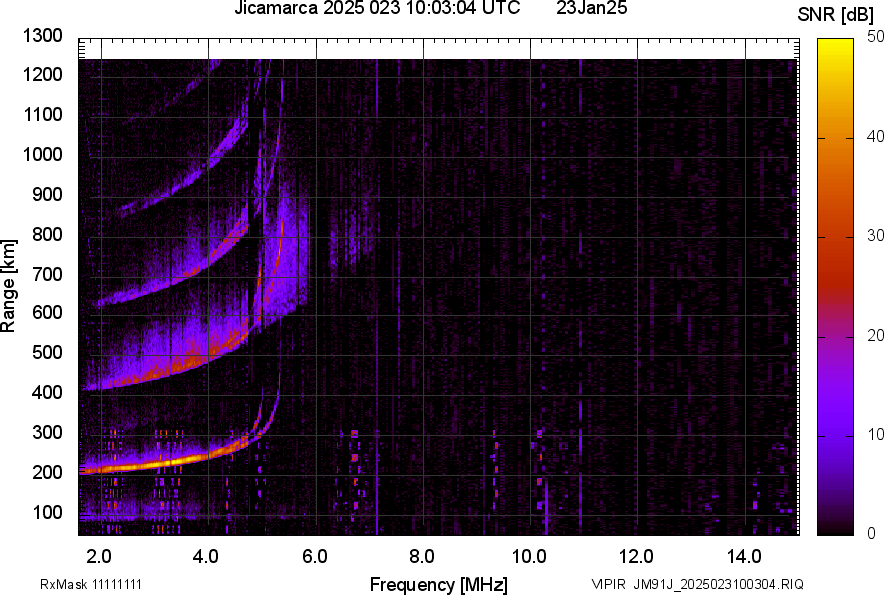
Task: Click the yellow top of the SNR colorbar
Action: 836,45
